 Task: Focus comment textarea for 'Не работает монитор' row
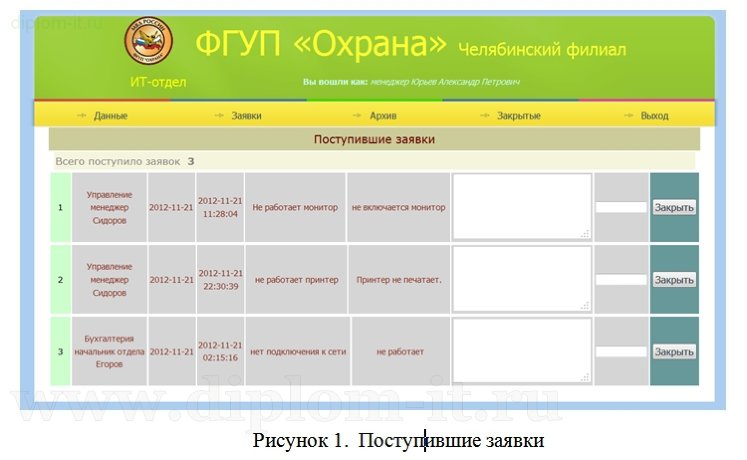(522, 206)
